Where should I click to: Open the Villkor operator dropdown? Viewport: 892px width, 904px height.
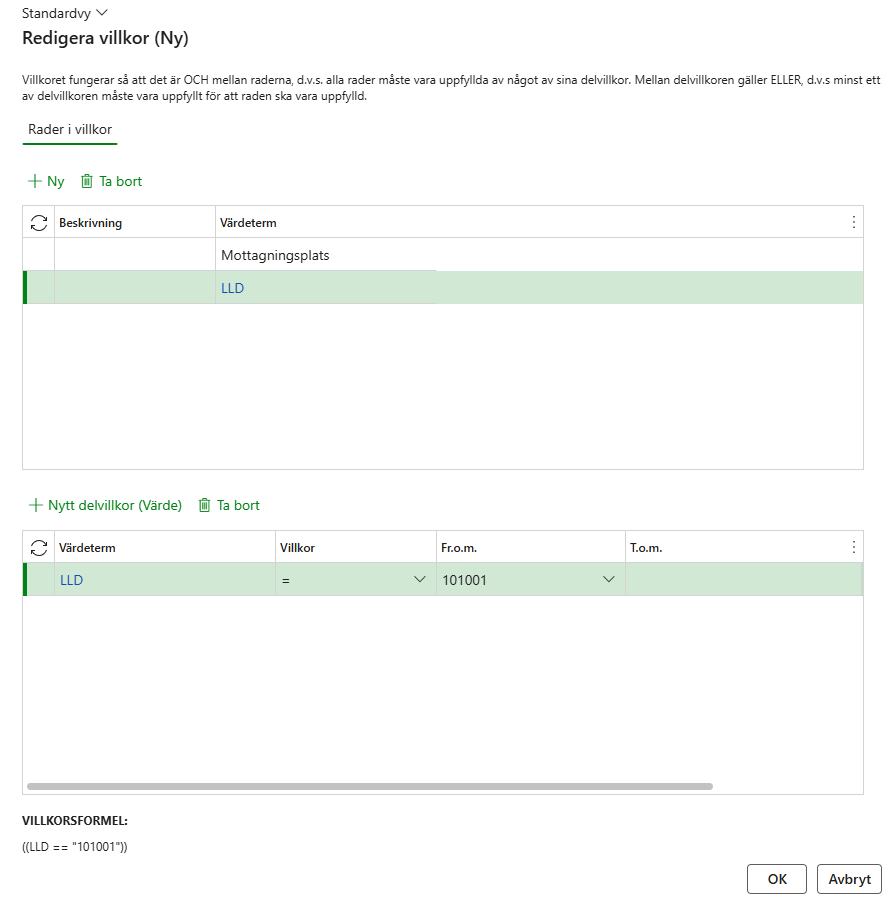[x=419, y=580]
